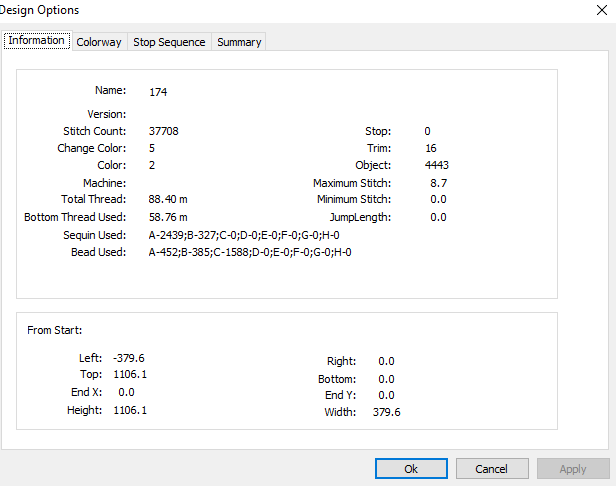This screenshot has width=616, height=486.
Task: Click the Color value 2
Action: point(152,165)
